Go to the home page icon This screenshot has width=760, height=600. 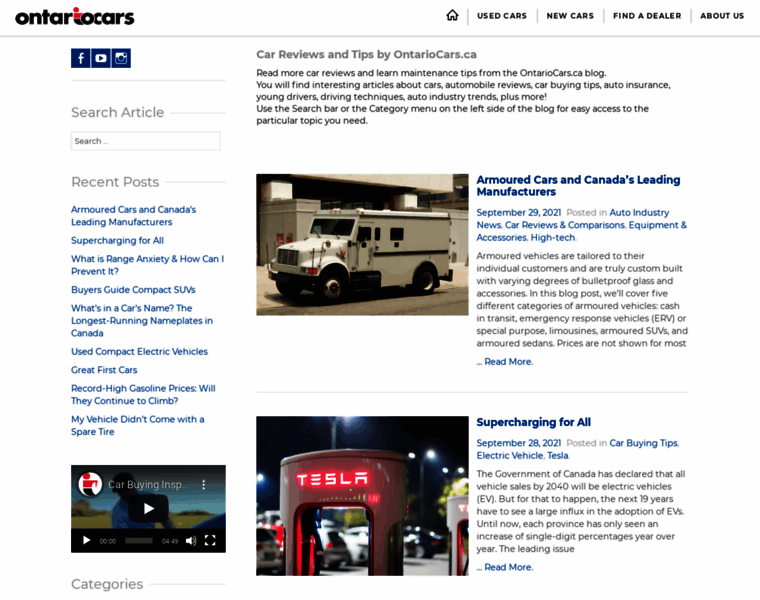coord(452,16)
